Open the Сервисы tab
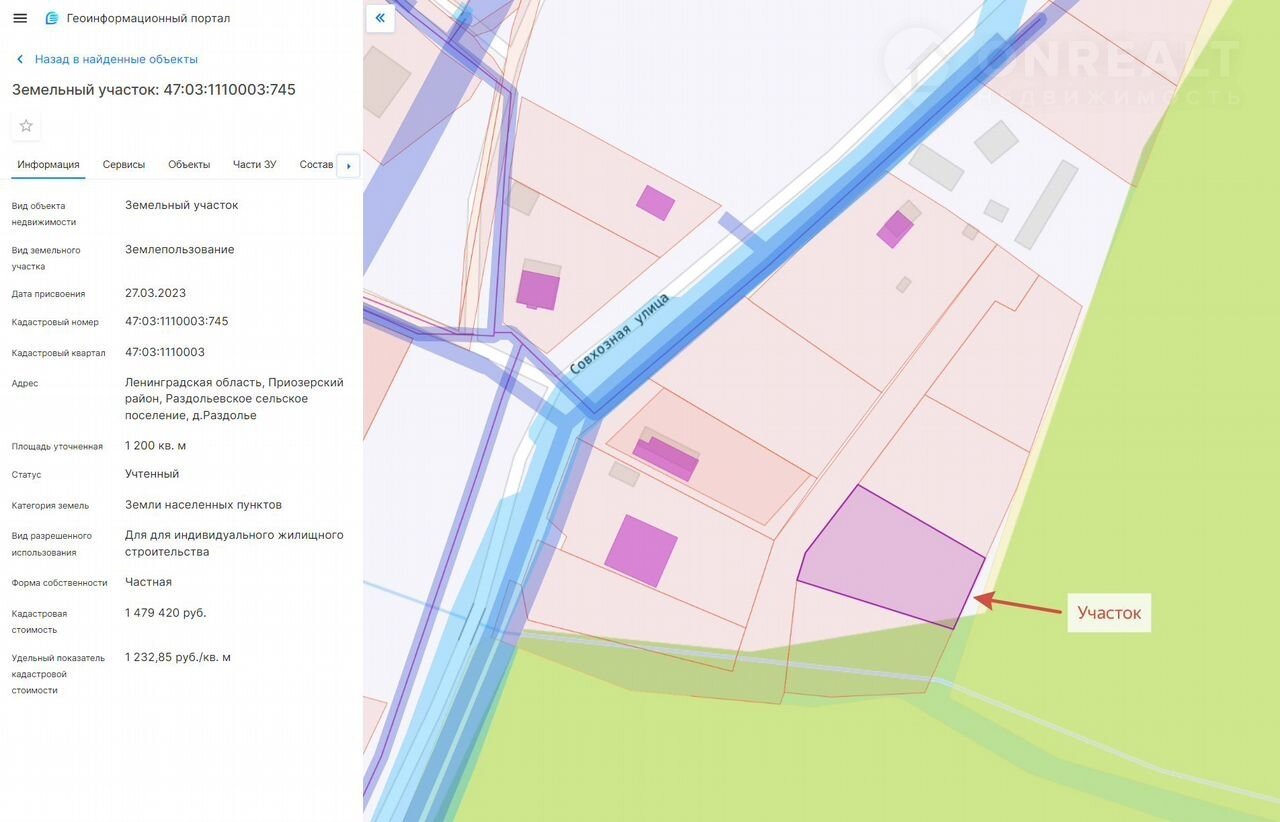This screenshot has height=822, width=1280. click(124, 164)
